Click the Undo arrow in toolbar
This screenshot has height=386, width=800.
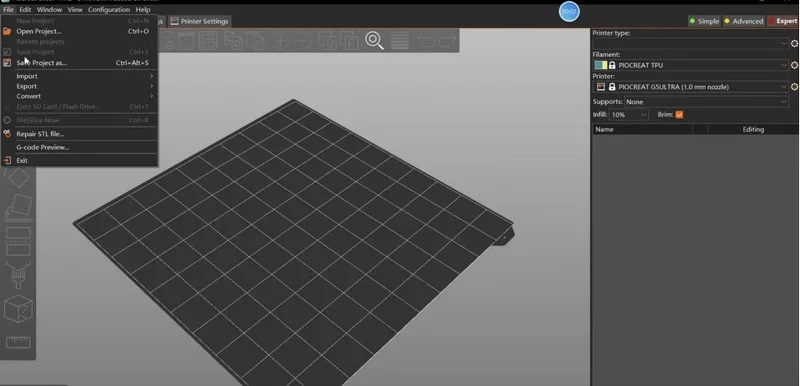tap(426, 41)
